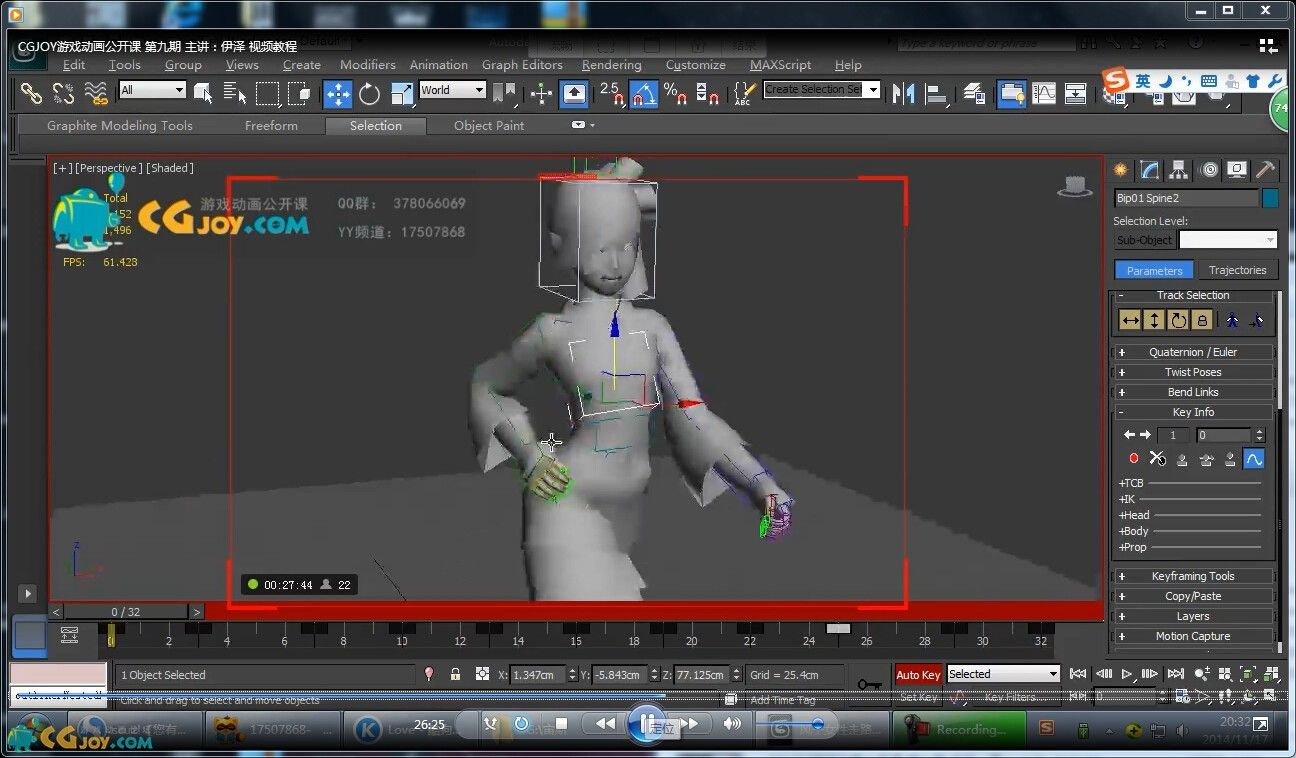Click Body Horizontal in Track Selection
This screenshot has height=758, width=1296.
1130,320
